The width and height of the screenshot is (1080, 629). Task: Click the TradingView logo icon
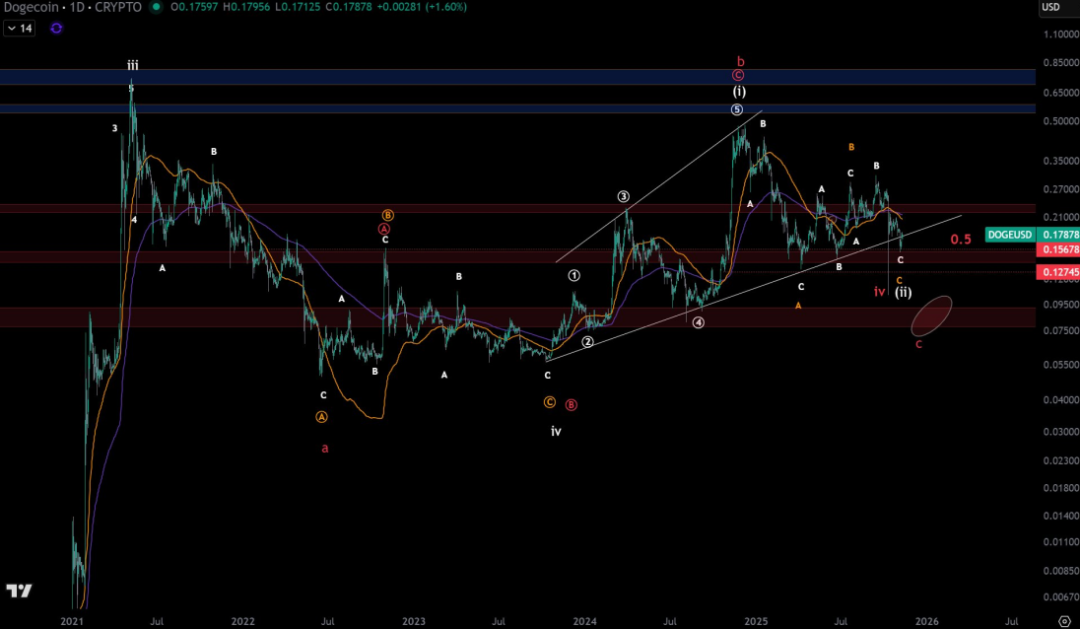pyautogui.click(x=18, y=591)
